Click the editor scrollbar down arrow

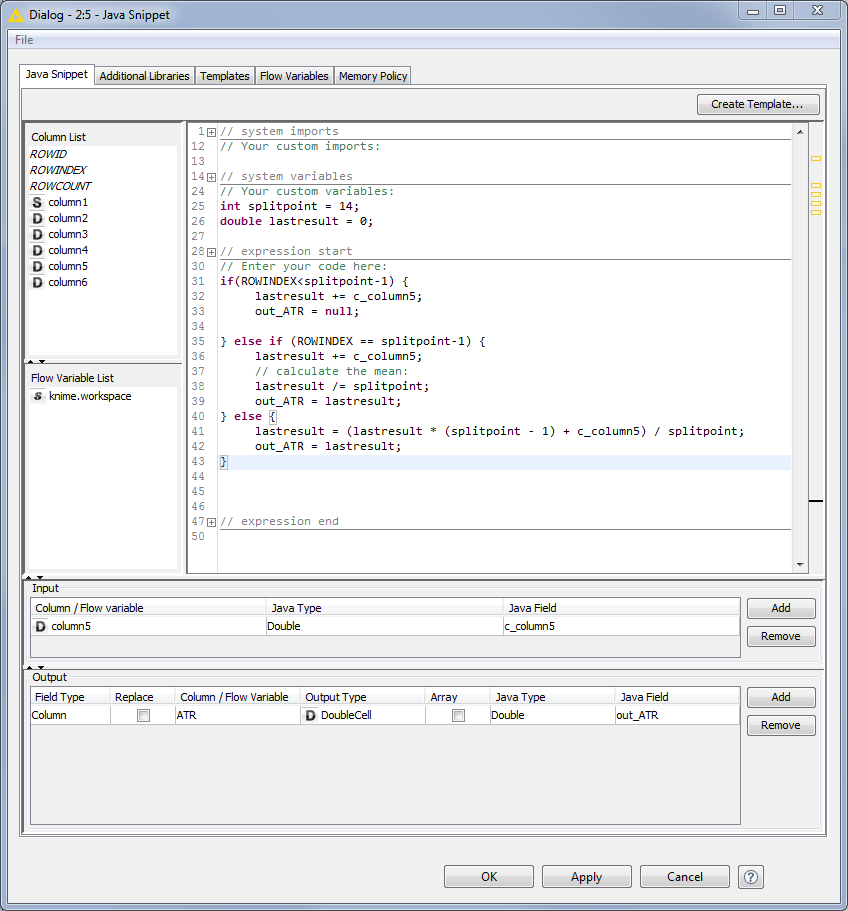coord(800,564)
